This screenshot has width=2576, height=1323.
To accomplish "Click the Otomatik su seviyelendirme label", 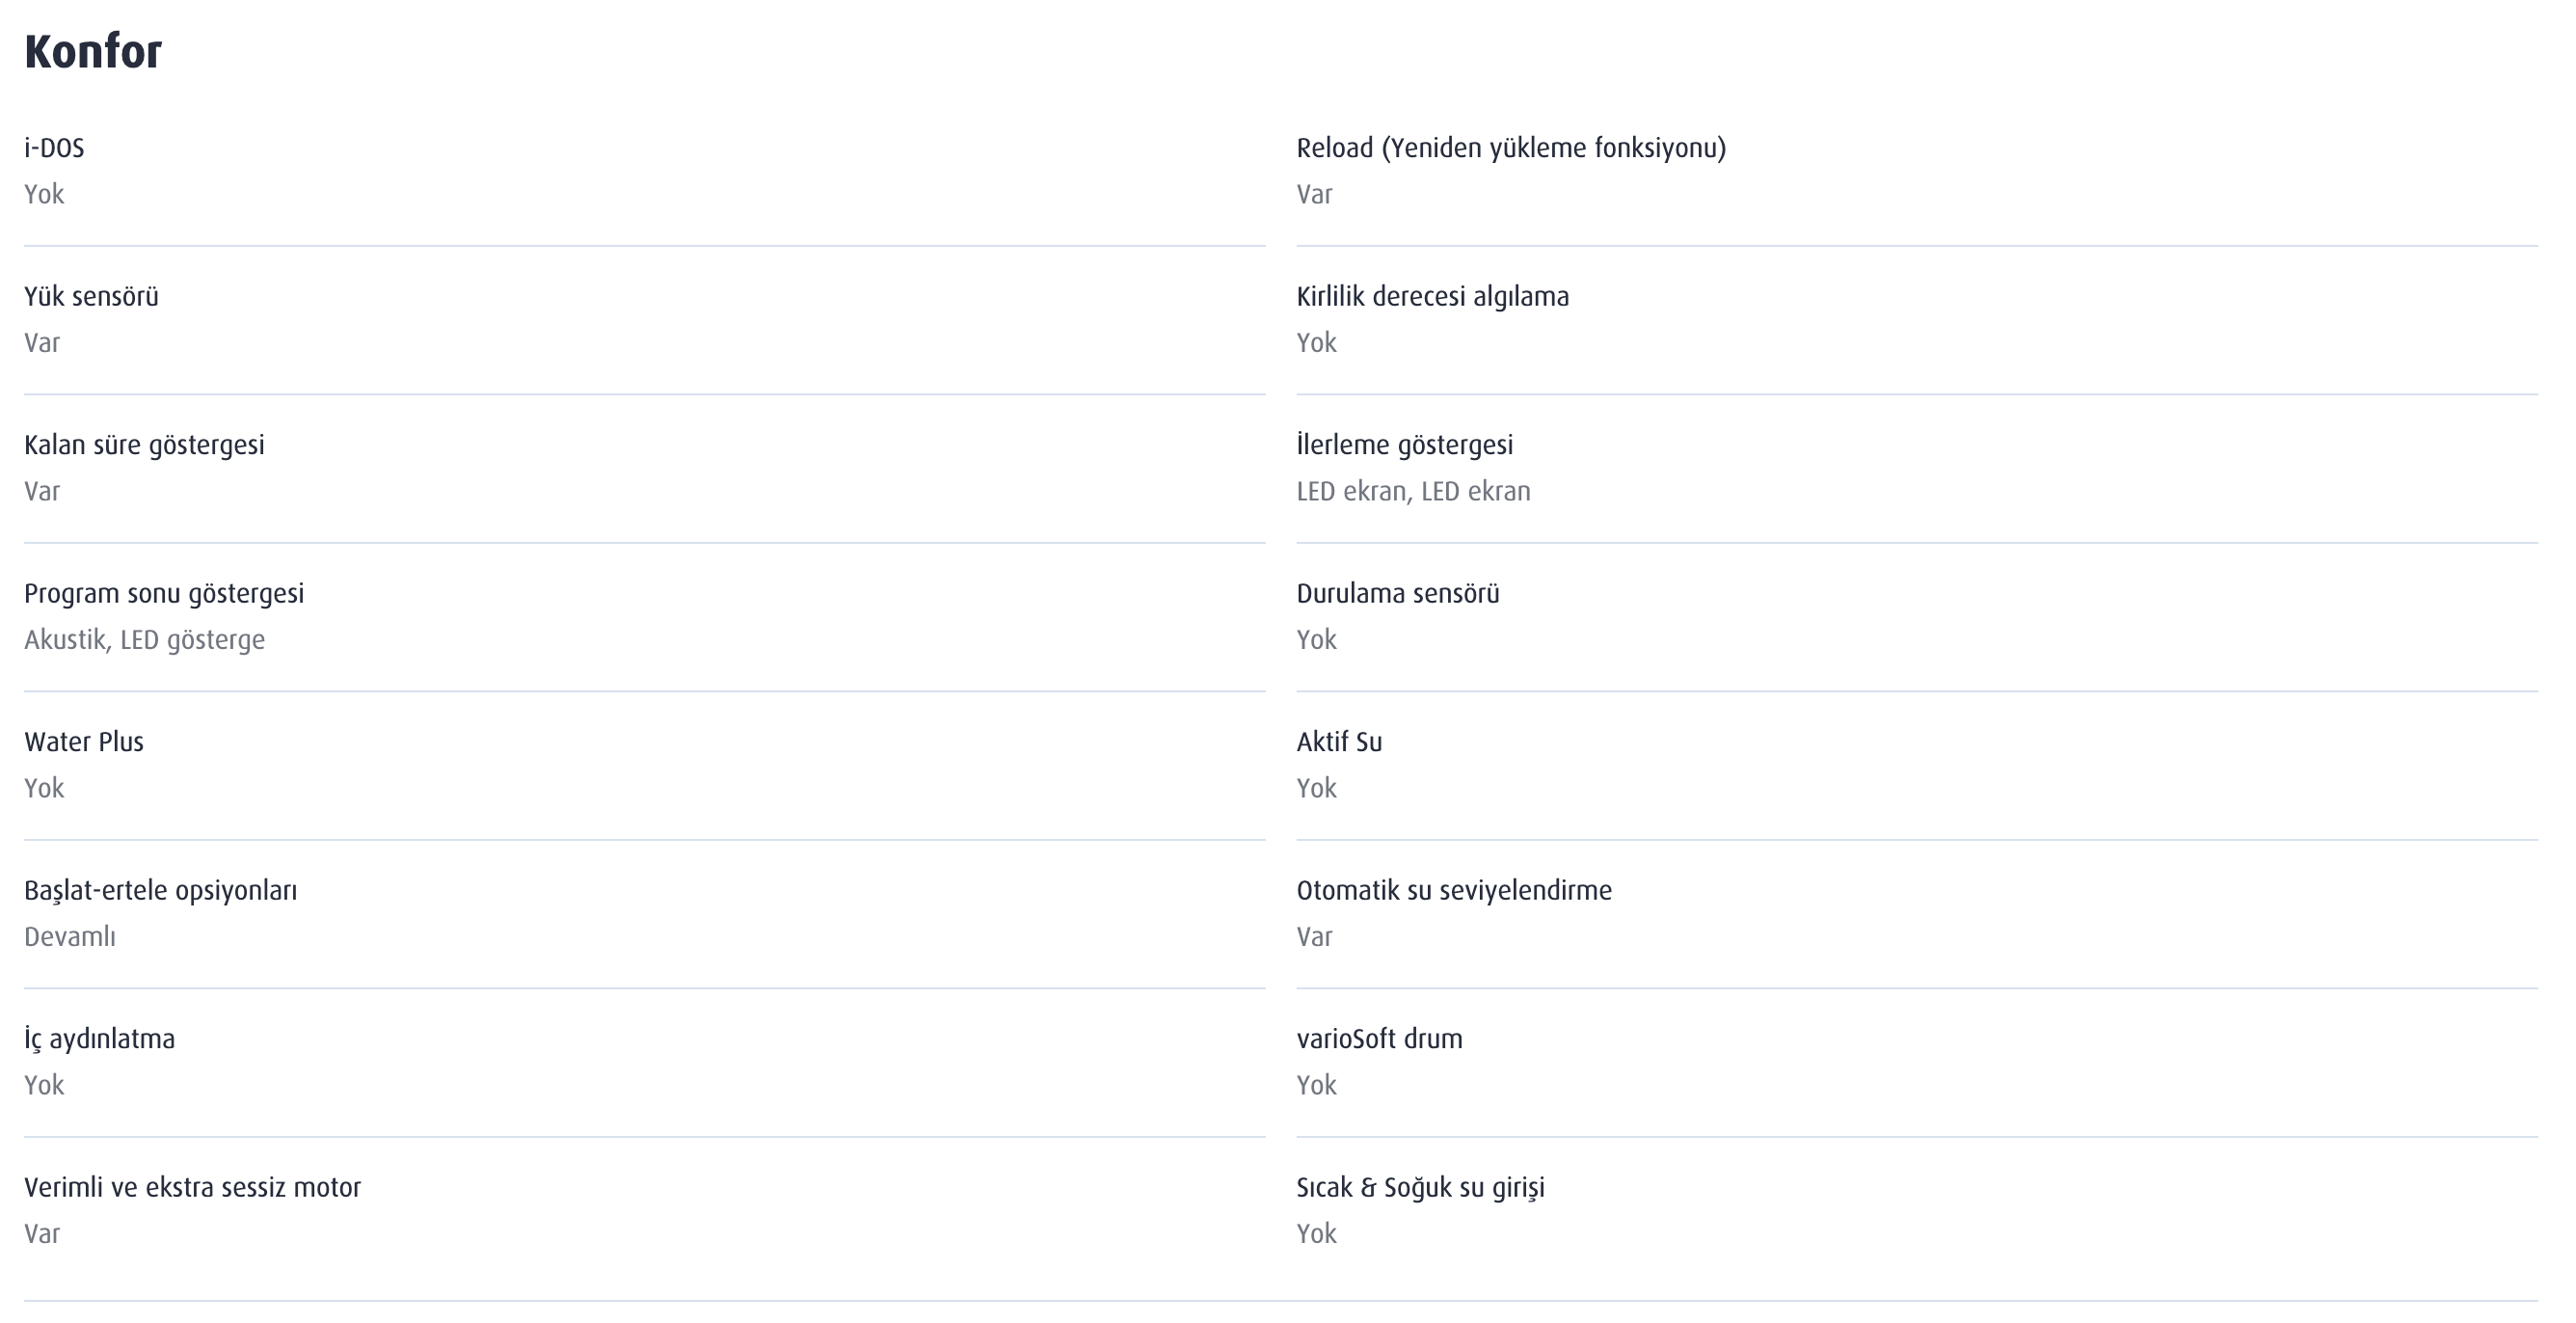I will coord(1454,891).
